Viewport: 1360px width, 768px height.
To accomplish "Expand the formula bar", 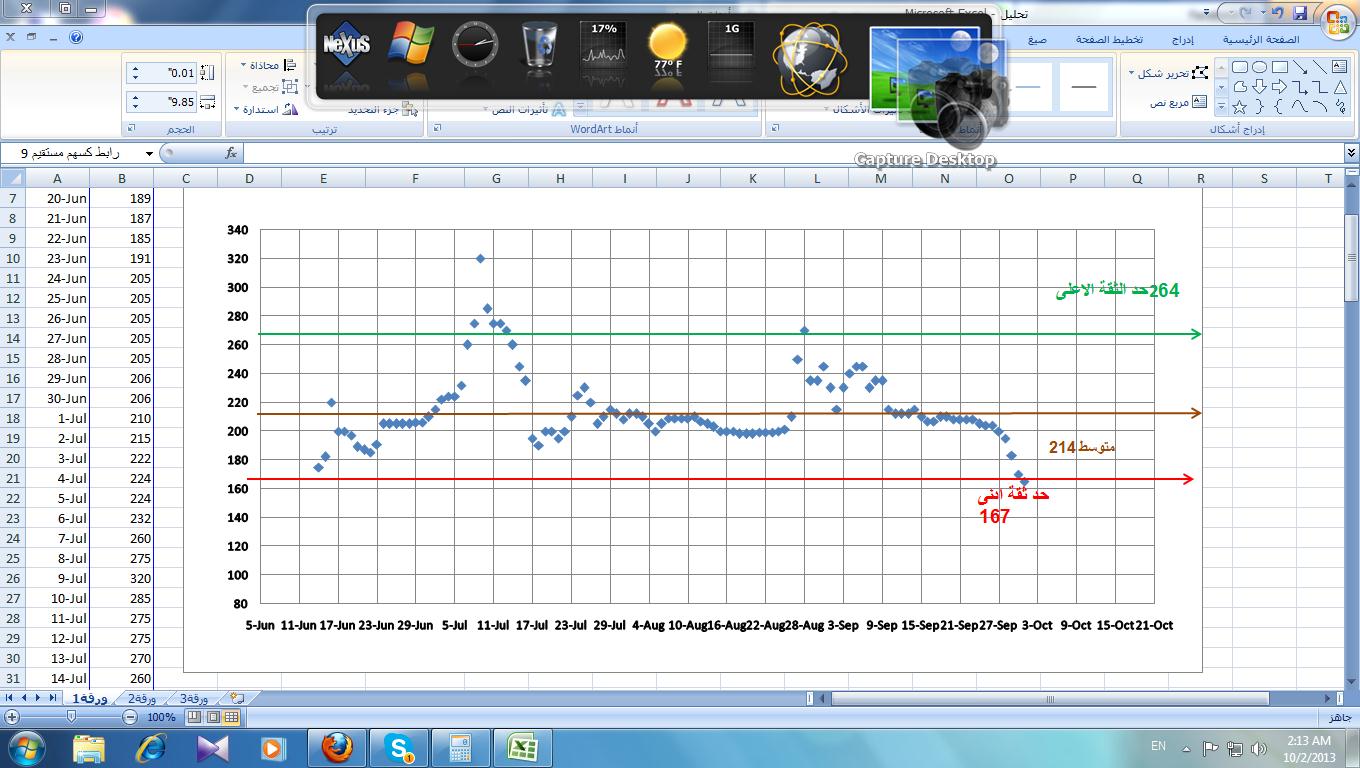I will (x=1352, y=153).
